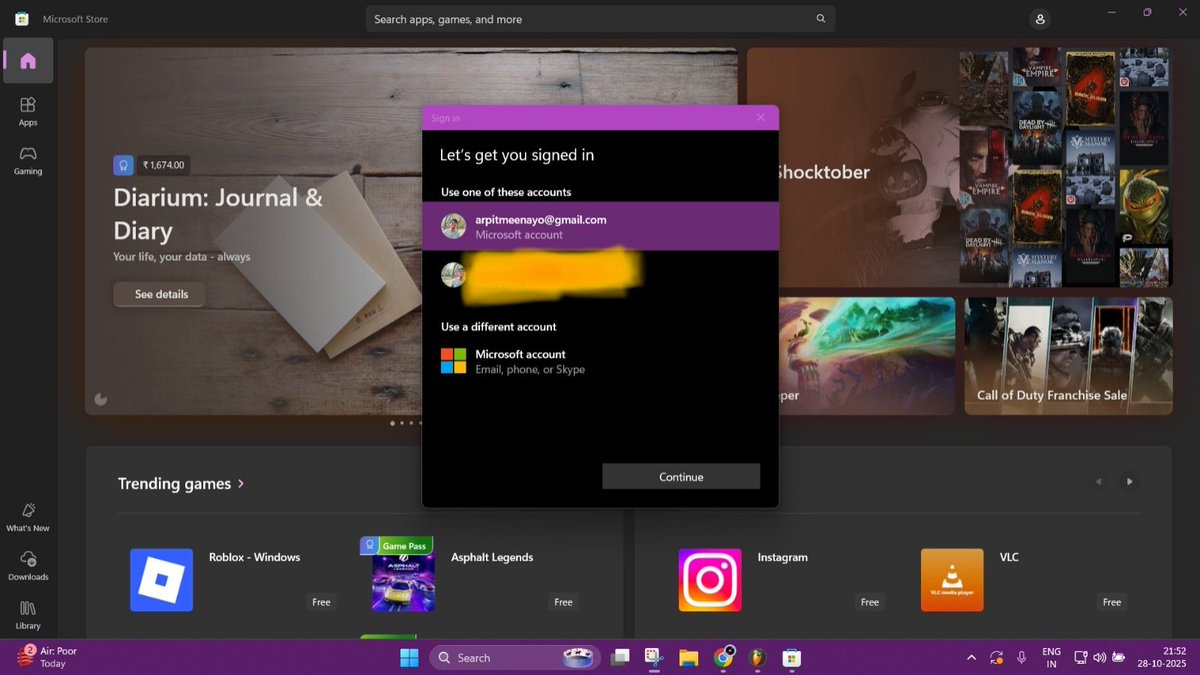Click the Asphalt Legends game icon
Image resolution: width=1200 pixels, height=675 pixels.
point(403,582)
